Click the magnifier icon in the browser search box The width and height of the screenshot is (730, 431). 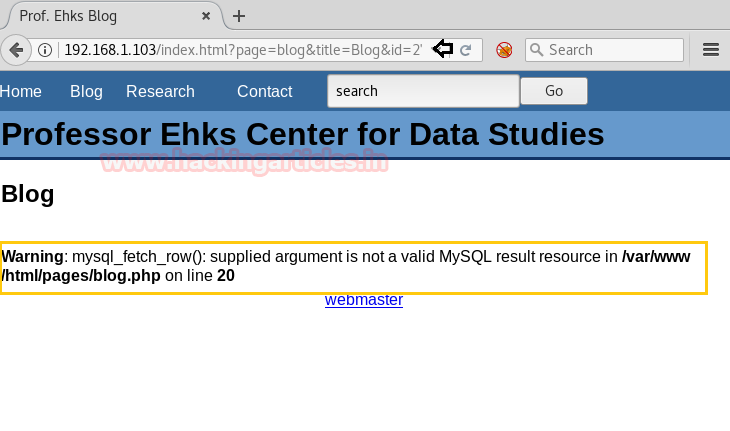536,50
